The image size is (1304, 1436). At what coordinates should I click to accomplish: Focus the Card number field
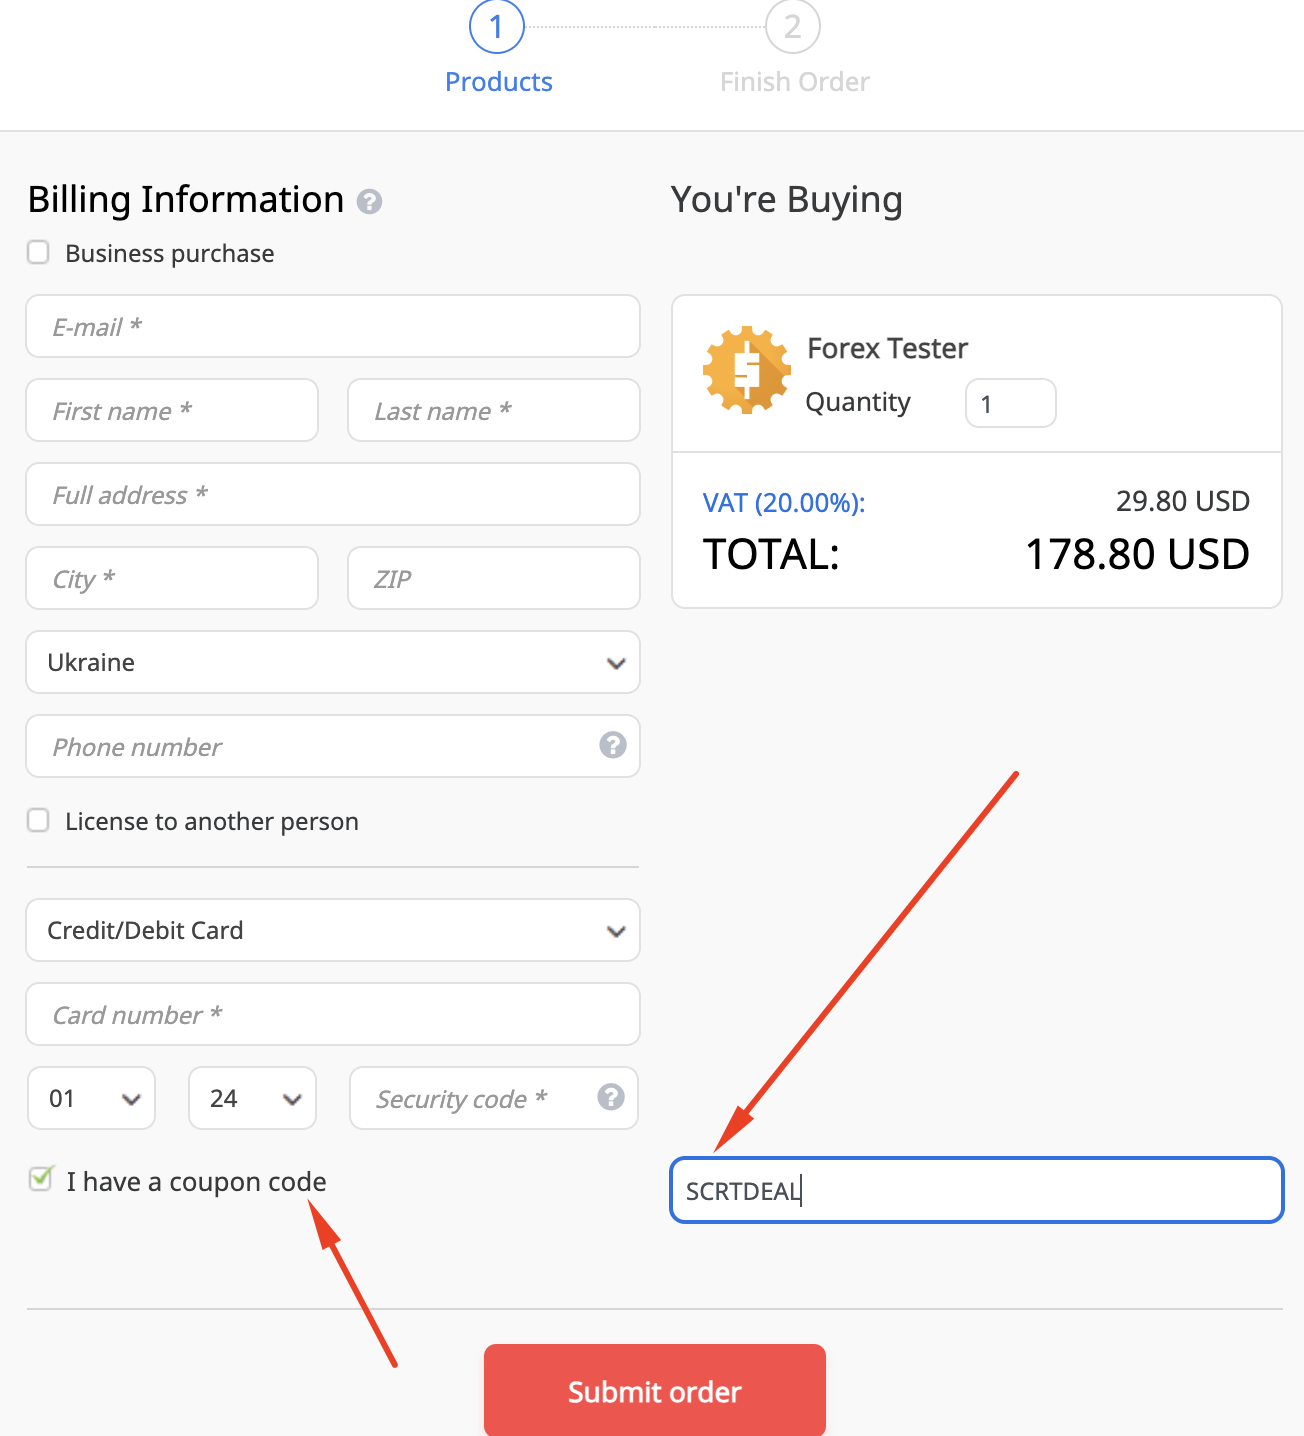point(332,1014)
